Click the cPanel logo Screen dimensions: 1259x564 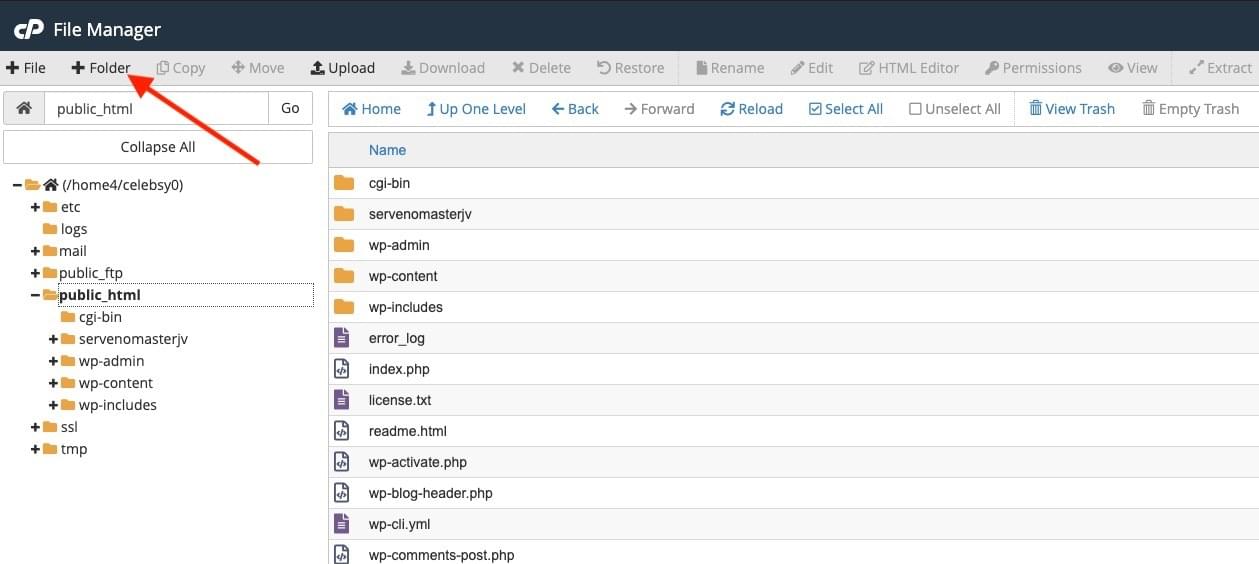pos(28,29)
